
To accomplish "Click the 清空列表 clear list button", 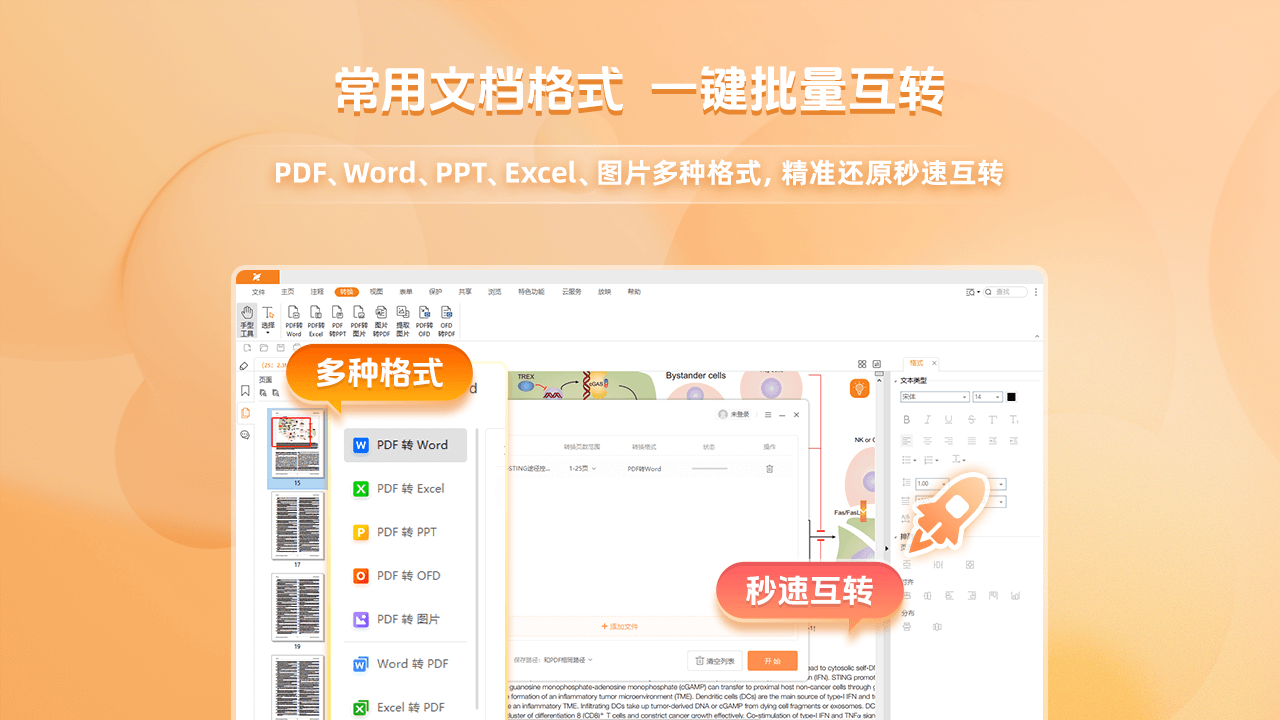I will 714,661.
